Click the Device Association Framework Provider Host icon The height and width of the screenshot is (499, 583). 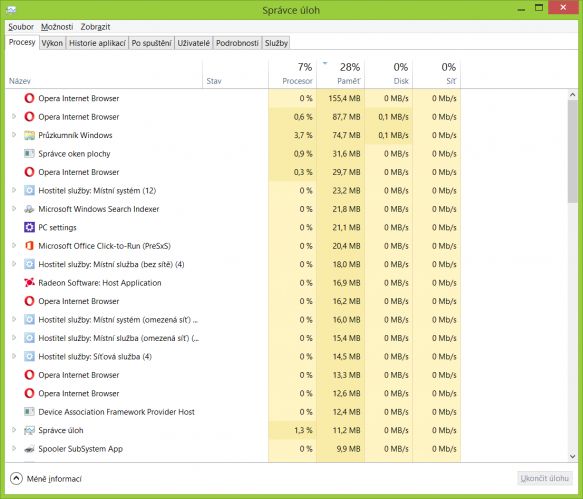point(29,412)
